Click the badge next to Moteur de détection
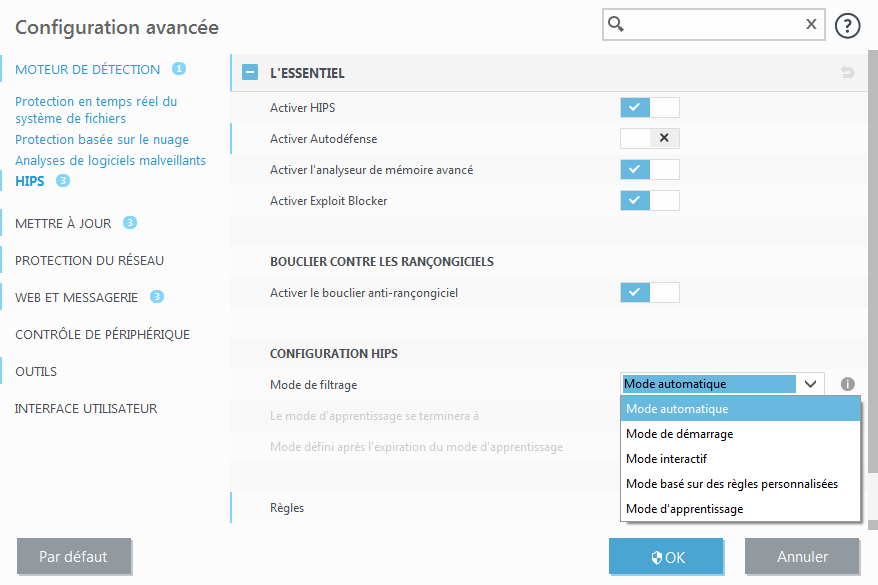This screenshot has height=585, width=878. (179, 69)
